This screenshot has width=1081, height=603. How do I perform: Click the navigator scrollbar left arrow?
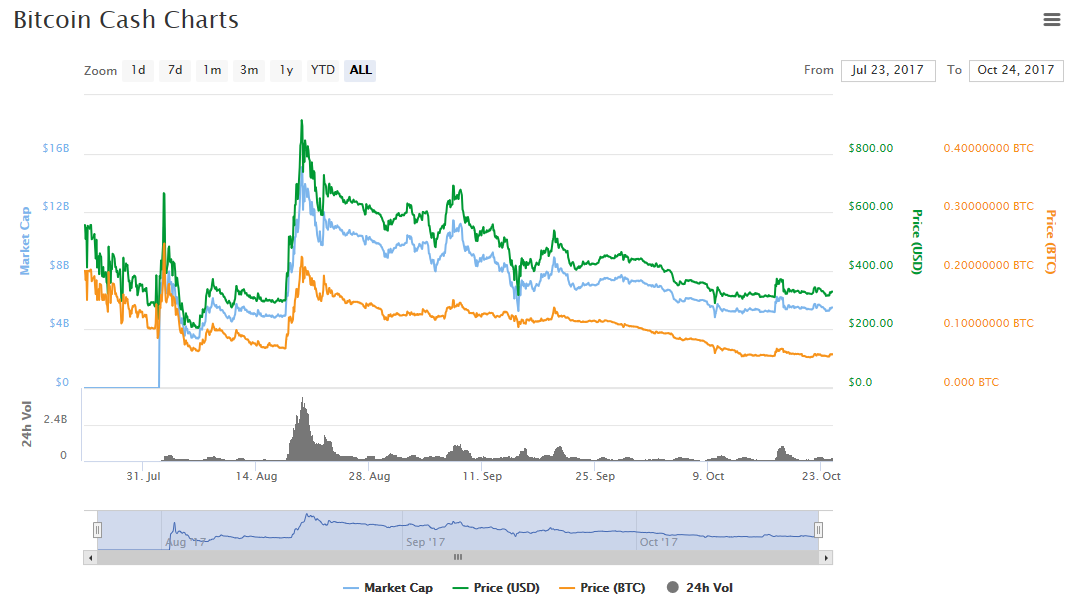coord(90,558)
